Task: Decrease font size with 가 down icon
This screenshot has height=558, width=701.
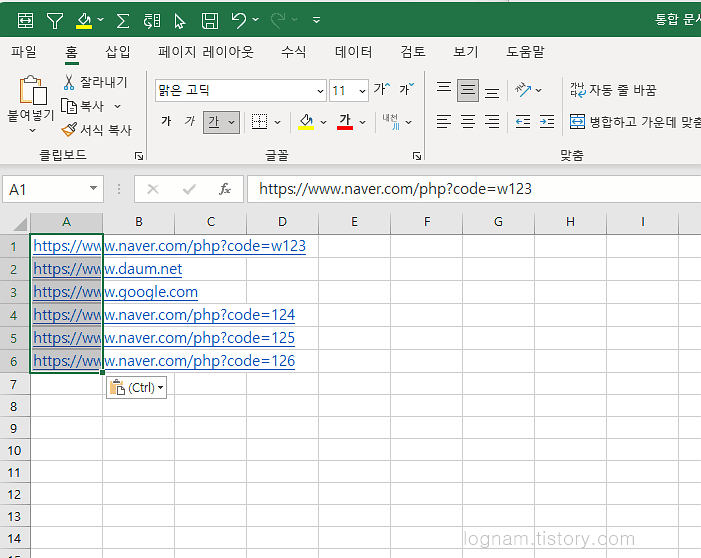Action: coord(407,89)
